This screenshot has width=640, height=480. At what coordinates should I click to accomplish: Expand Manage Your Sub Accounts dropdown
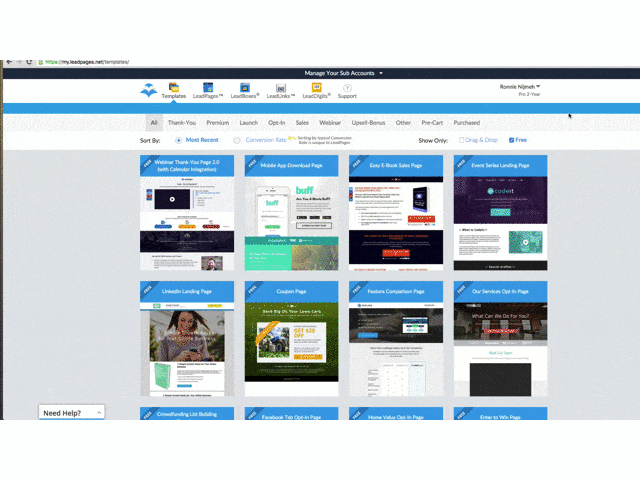click(343, 73)
